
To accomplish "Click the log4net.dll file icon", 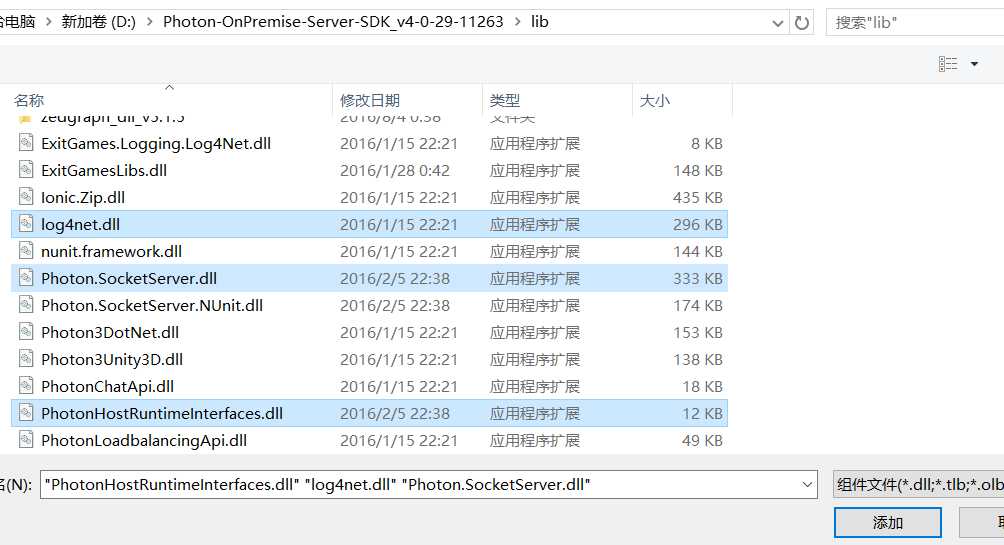I will 26,224.
